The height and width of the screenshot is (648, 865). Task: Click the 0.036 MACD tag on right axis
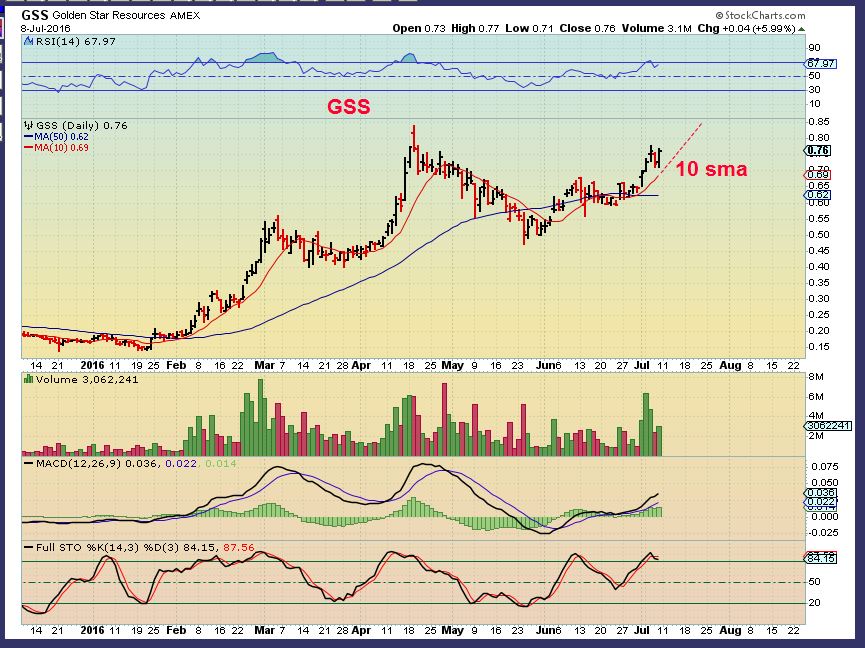[821, 493]
